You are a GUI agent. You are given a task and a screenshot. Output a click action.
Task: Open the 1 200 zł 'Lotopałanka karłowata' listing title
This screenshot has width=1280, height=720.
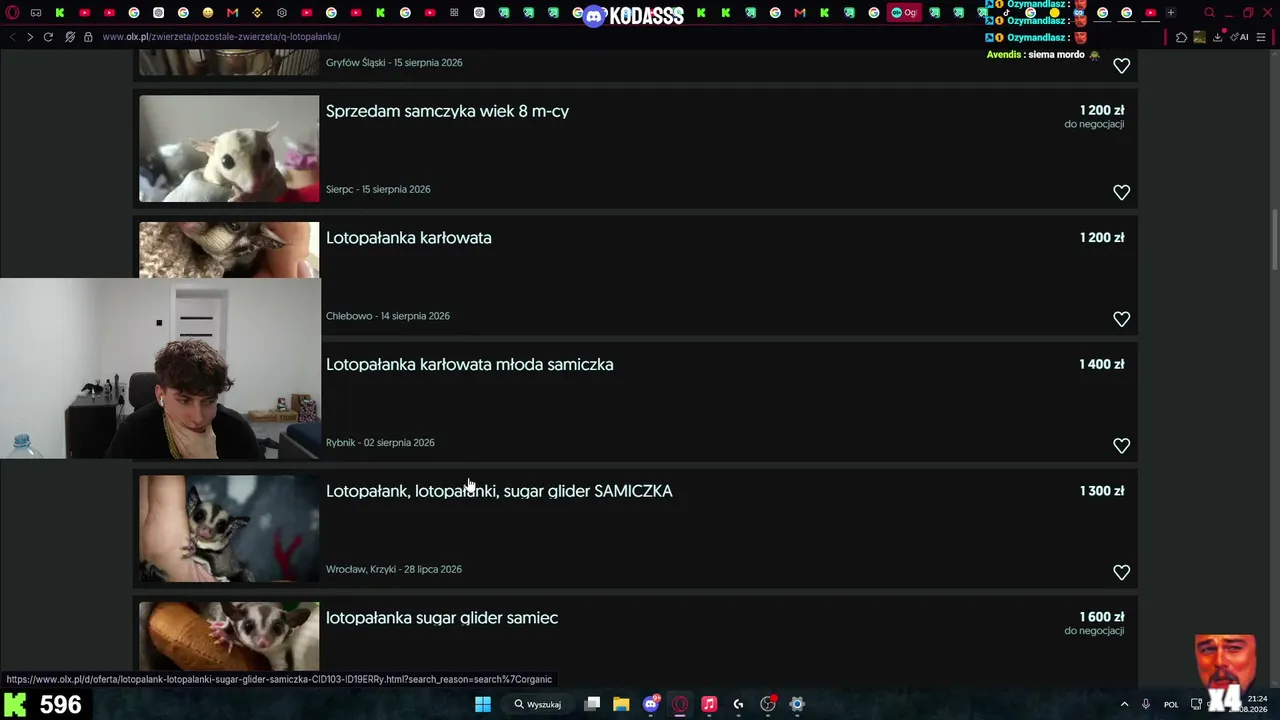pyautogui.click(x=408, y=238)
